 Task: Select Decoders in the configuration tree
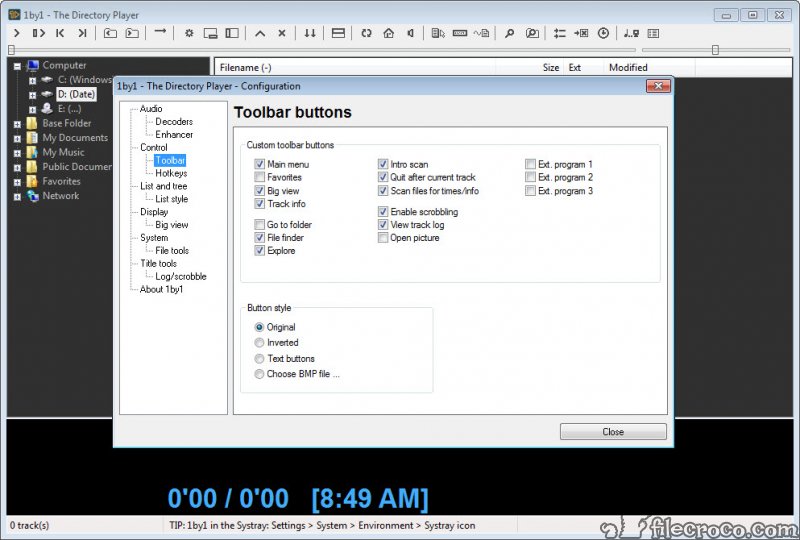[174, 122]
